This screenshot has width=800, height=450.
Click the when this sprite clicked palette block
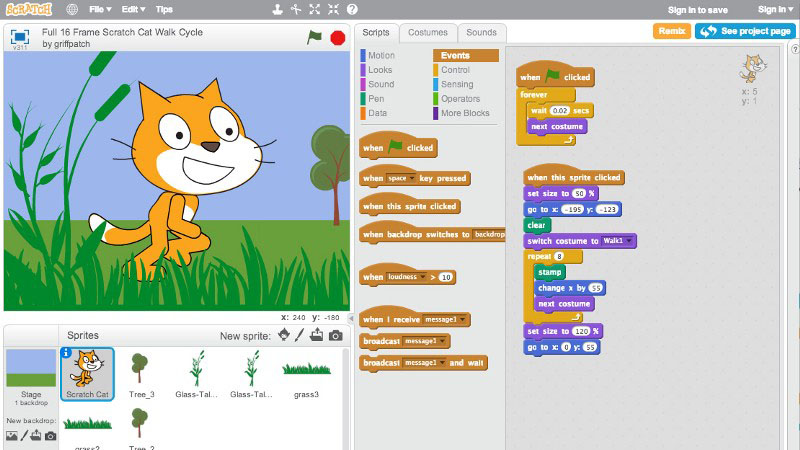point(410,205)
